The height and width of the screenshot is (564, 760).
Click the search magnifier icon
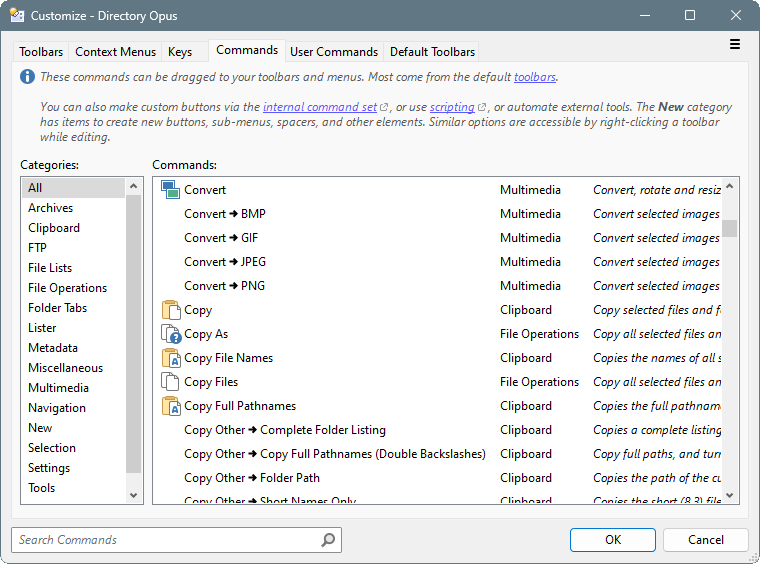pyautogui.click(x=328, y=540)
